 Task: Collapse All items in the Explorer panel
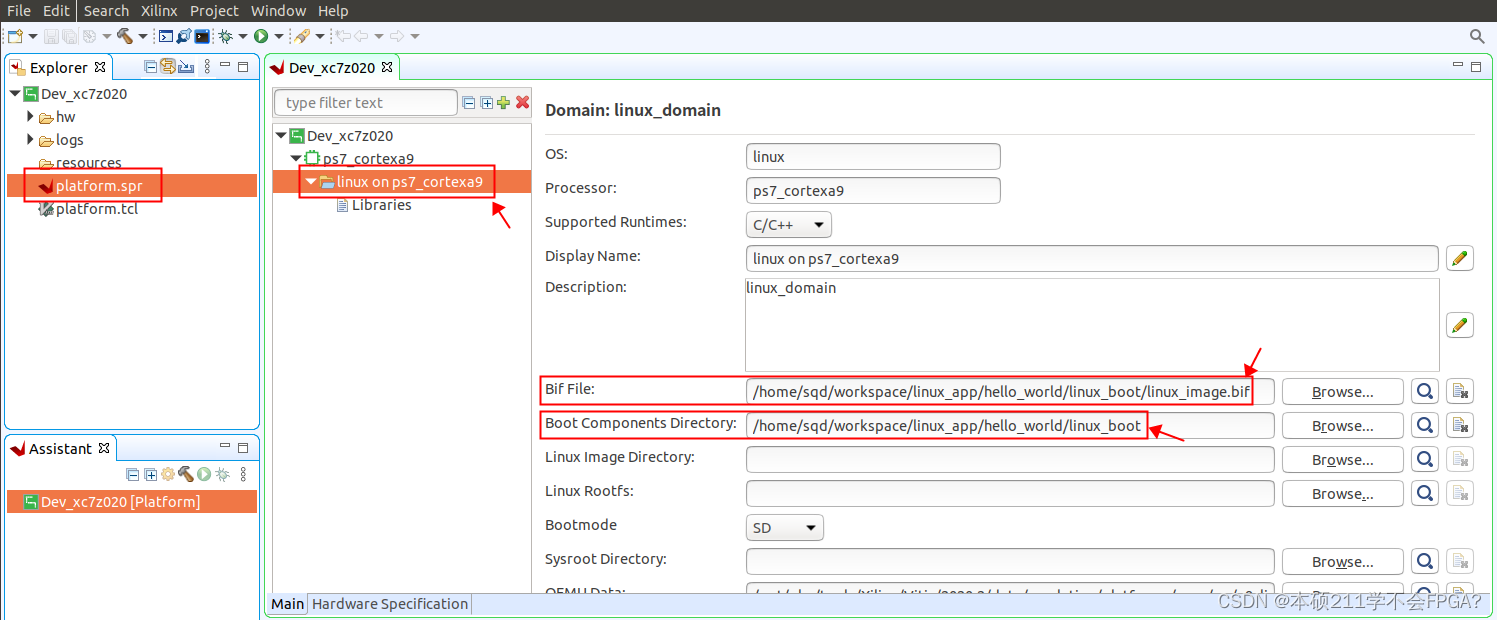click(x=150, y=66)
